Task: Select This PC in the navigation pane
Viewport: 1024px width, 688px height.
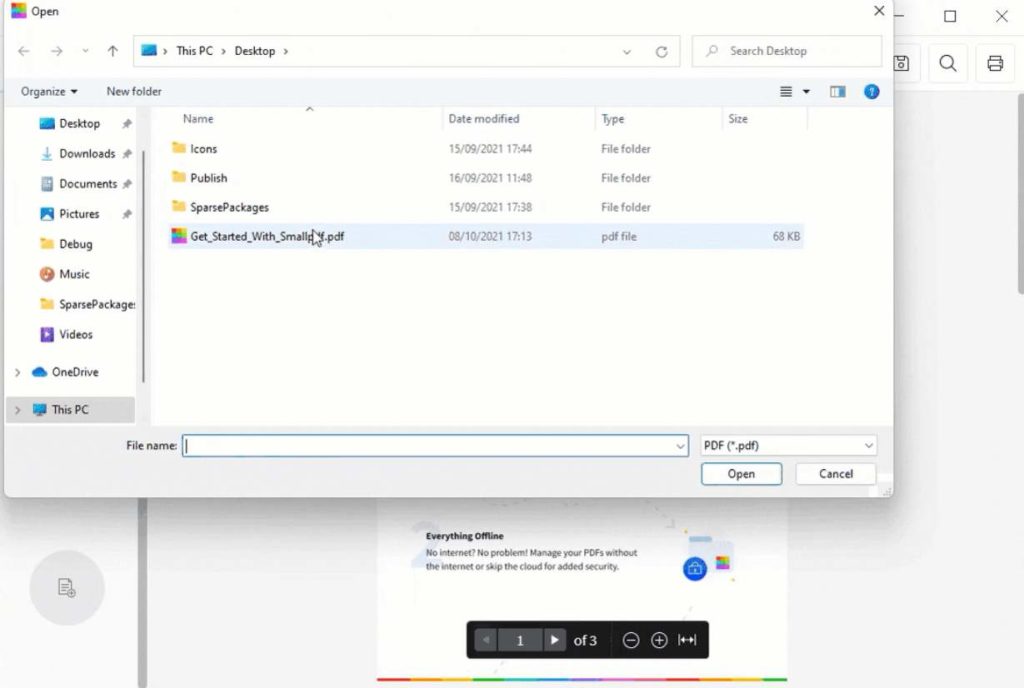Action: [x=69, y=410]
